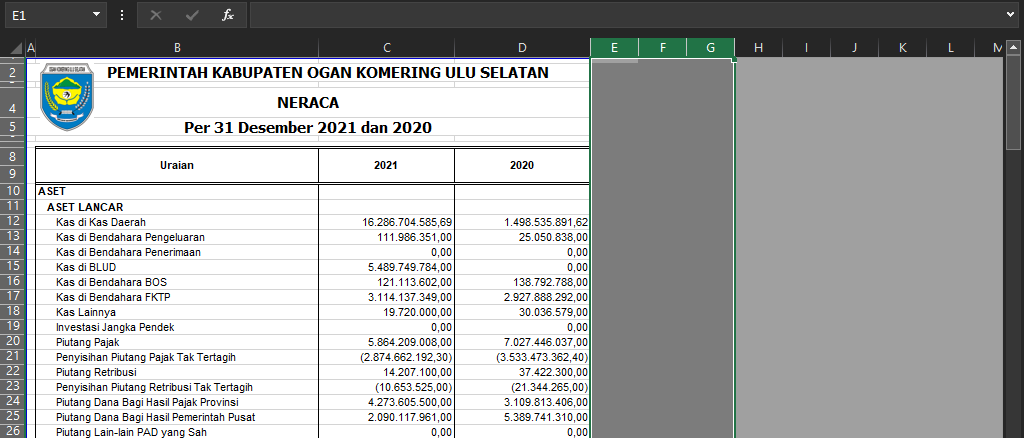Select row 12 header
Screen dimensions: 1024x438
12,221
